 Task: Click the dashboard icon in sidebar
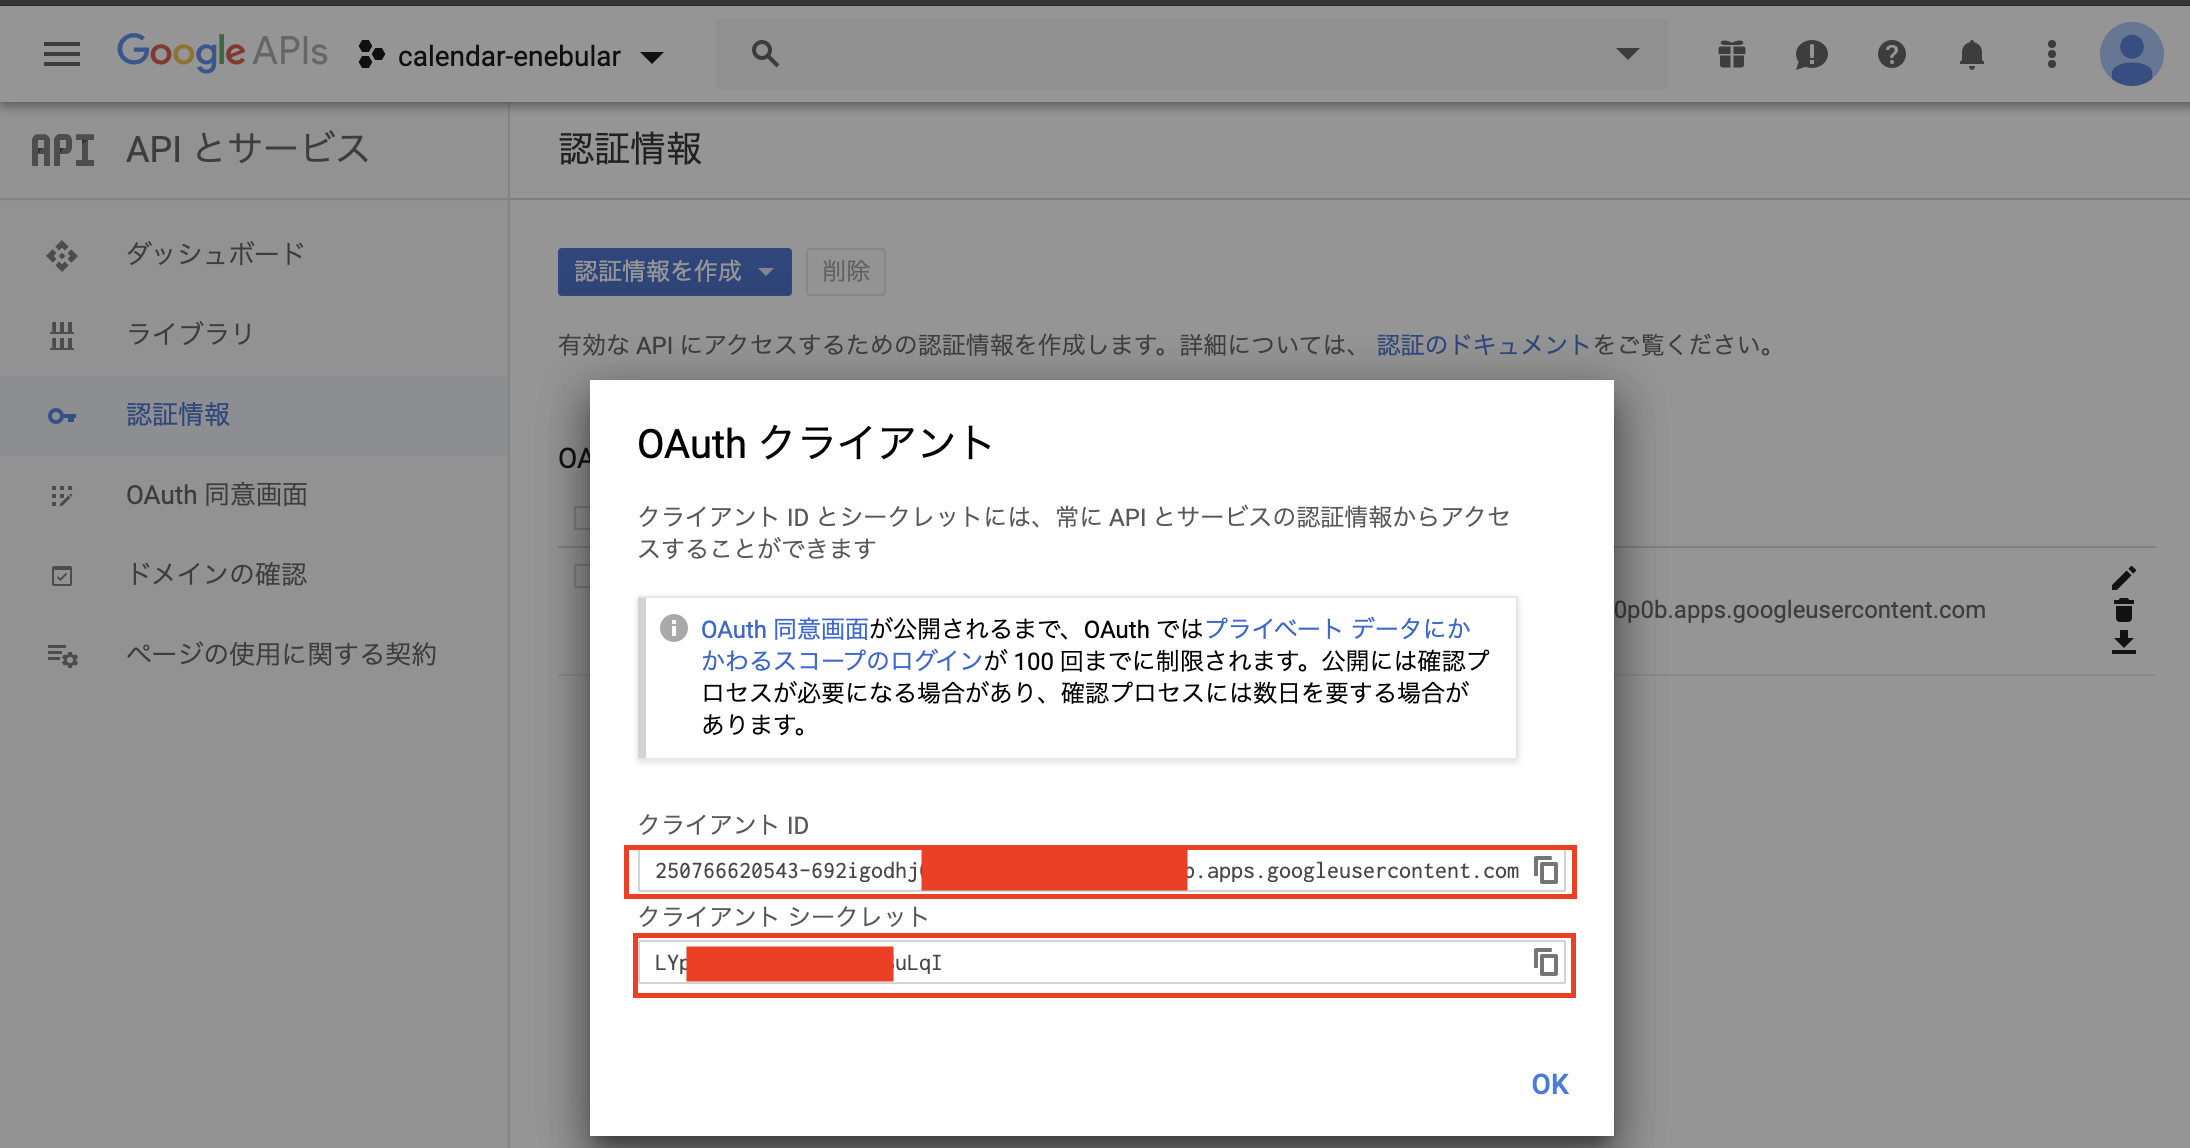pos(62,256)
